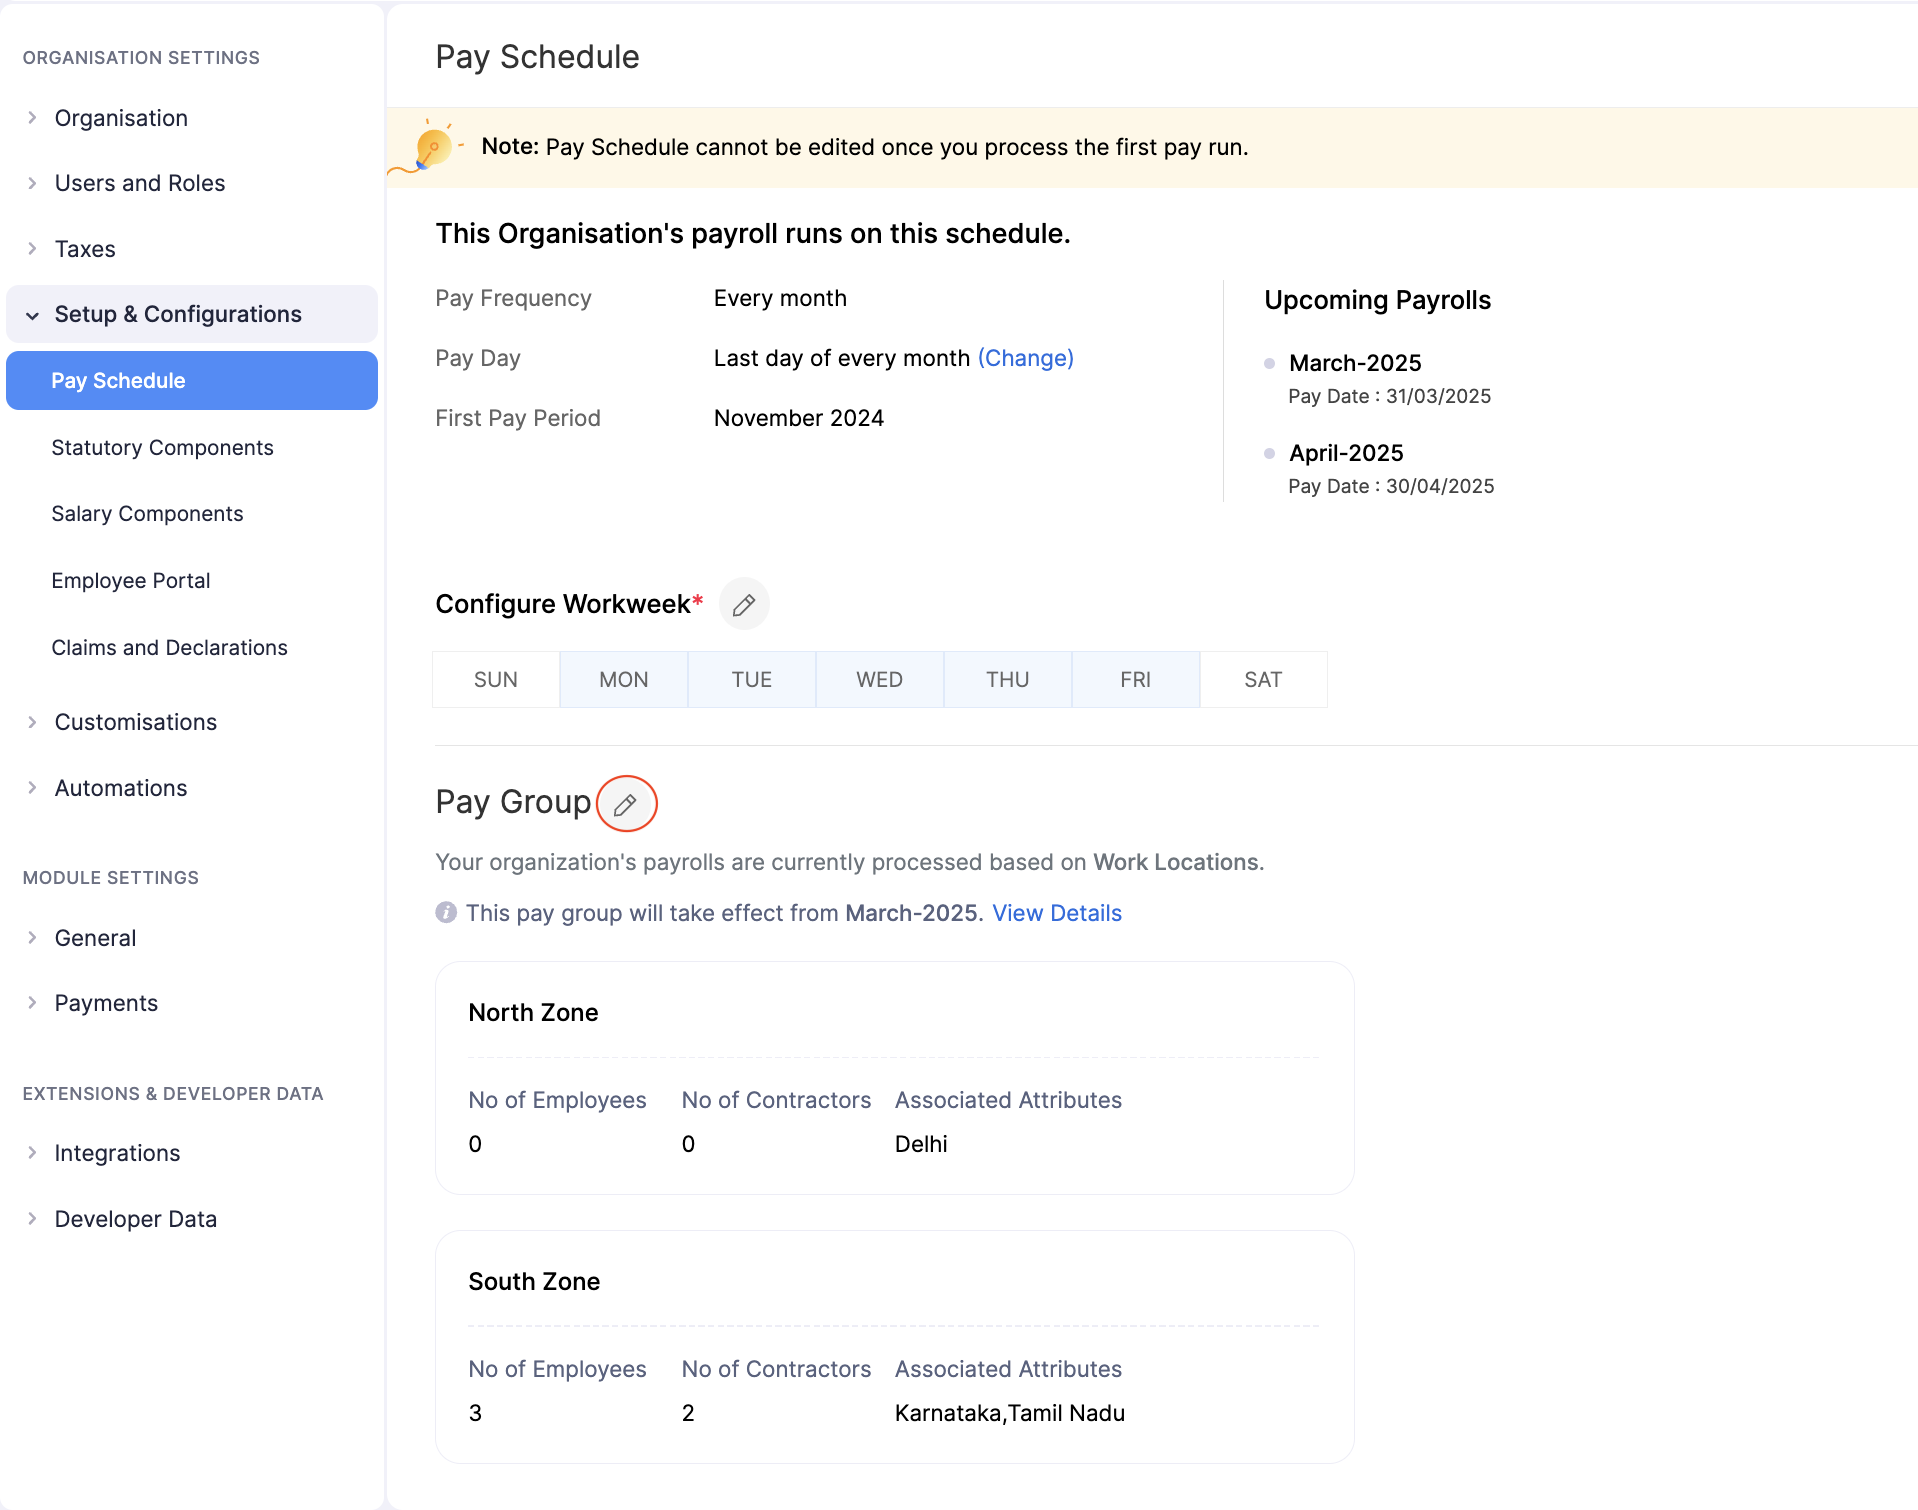Click the Change link next to Pay Day

(x=1026, y=357)
